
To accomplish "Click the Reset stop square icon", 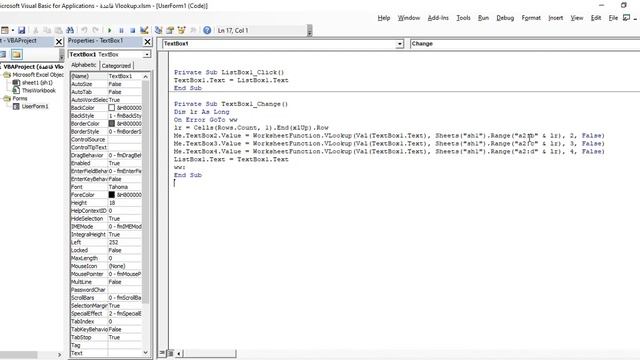I will coord(133,30).
